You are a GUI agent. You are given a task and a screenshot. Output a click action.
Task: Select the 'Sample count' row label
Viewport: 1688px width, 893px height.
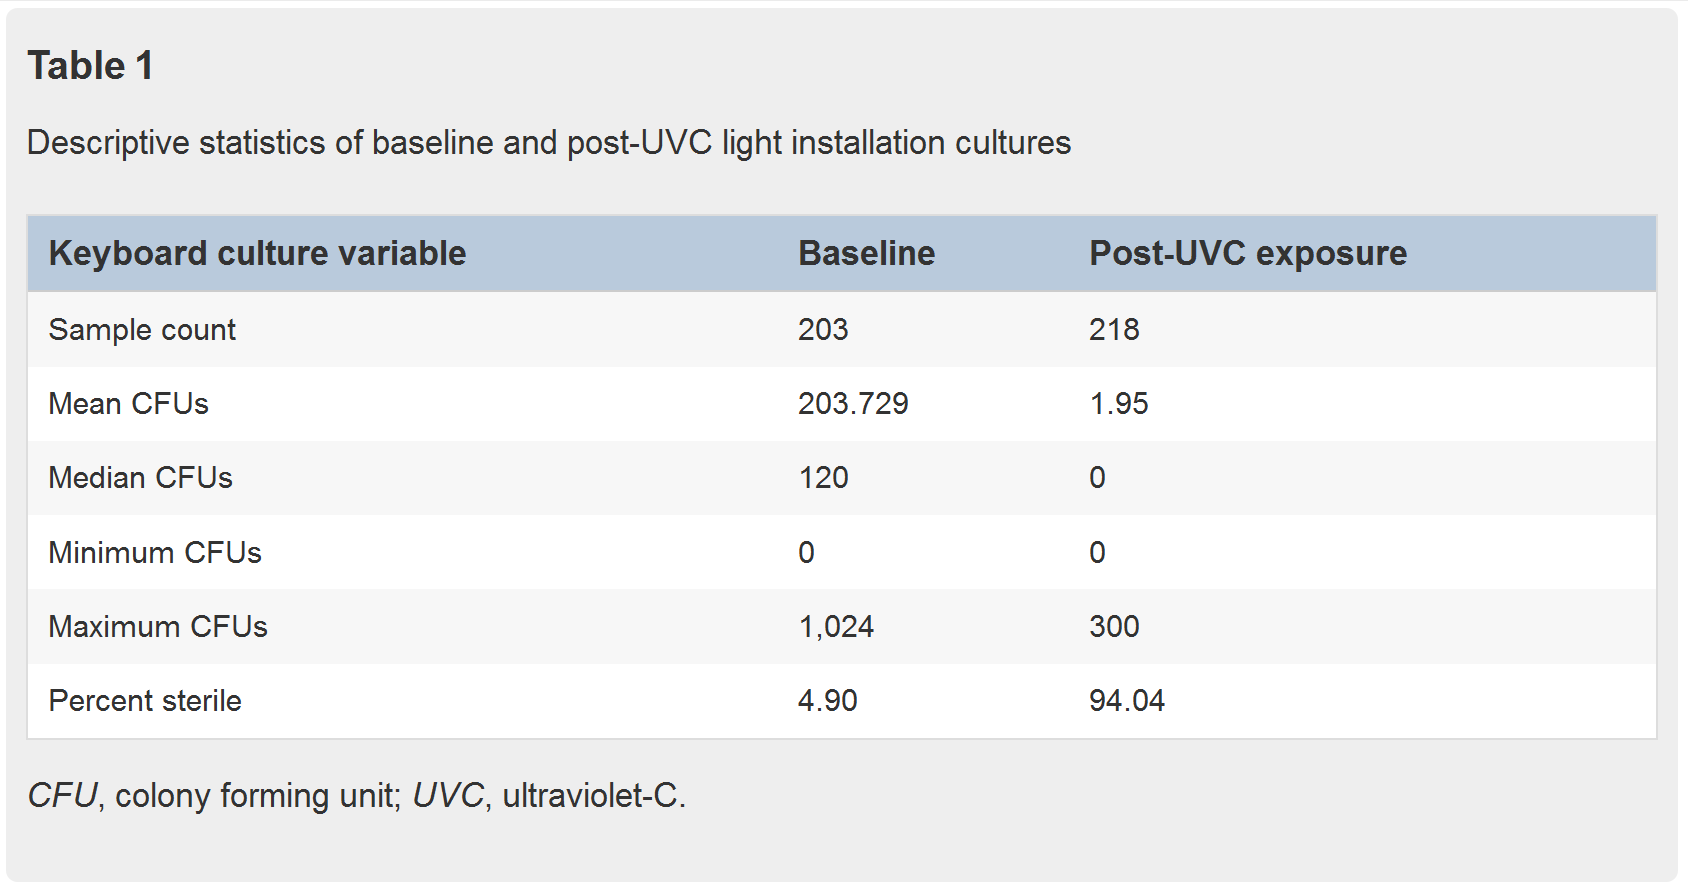[x=142, y=330]
